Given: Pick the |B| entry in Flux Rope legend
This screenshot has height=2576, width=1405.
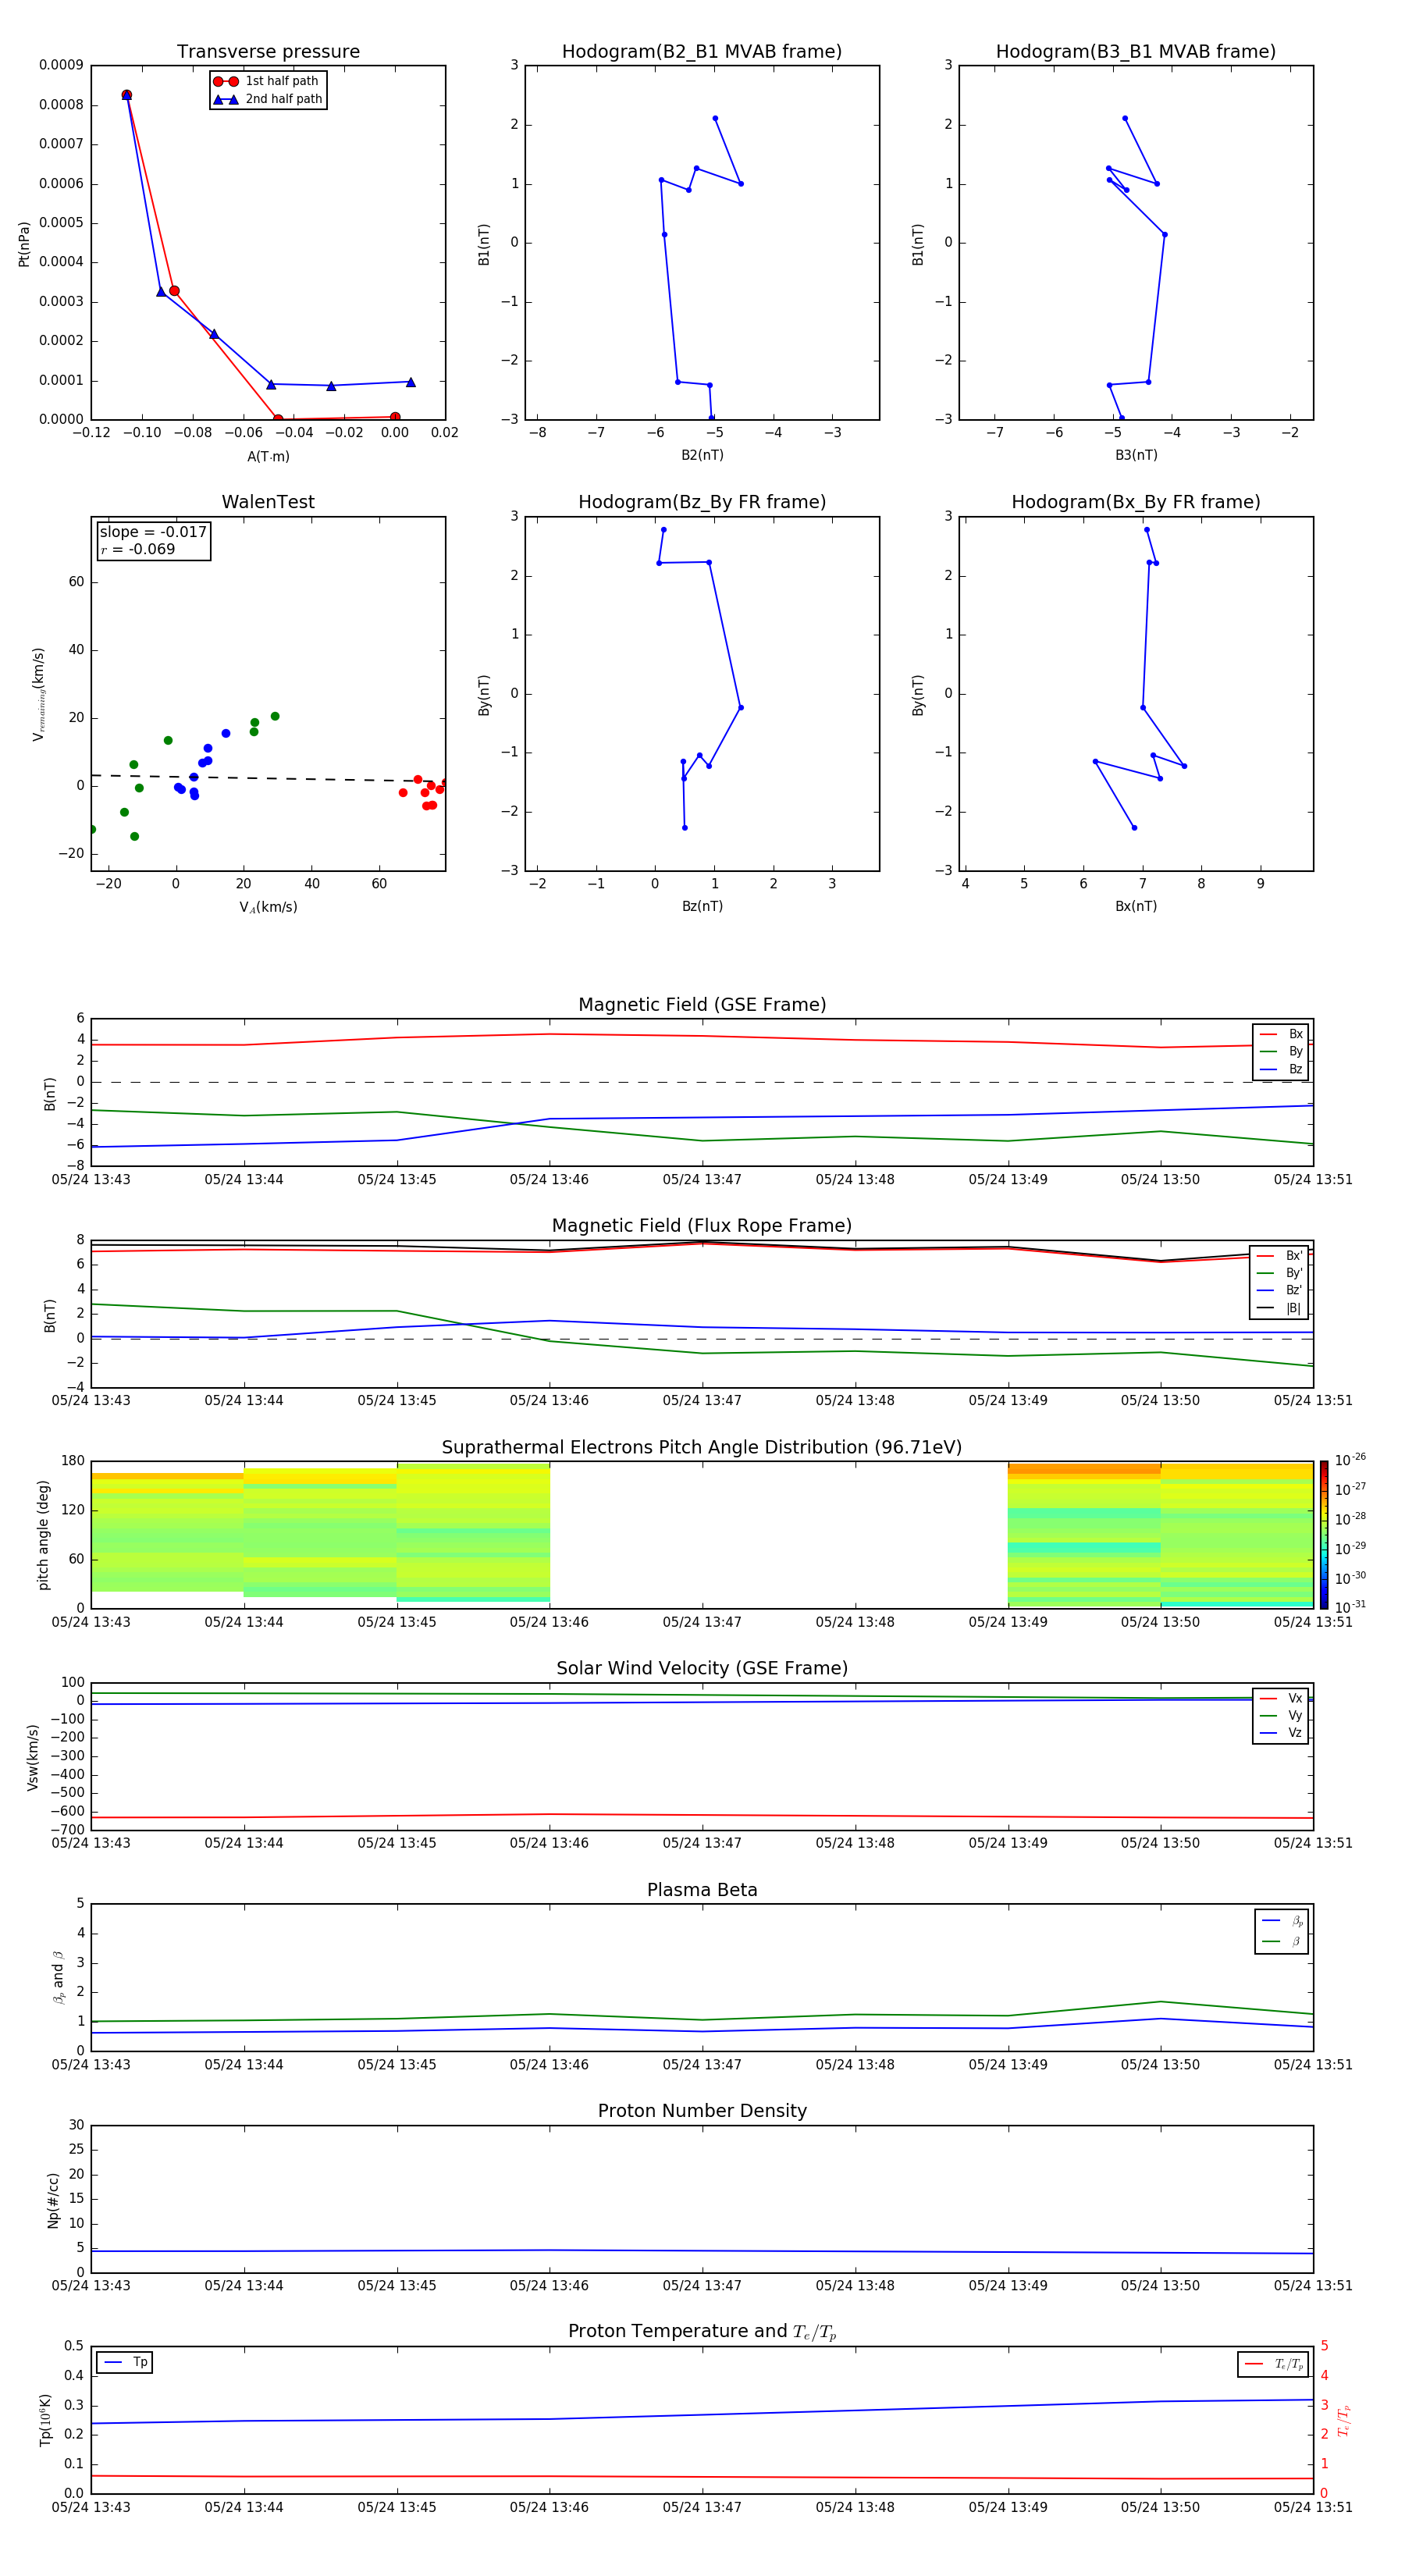Looking at the screenshot, I should [1280, 1308].
